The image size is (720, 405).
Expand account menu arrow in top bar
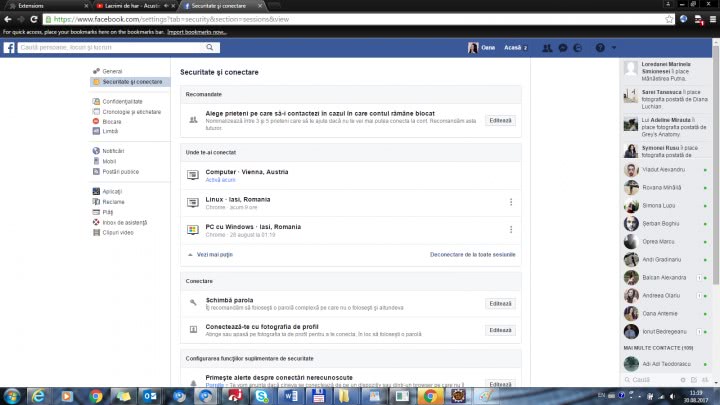613,48
